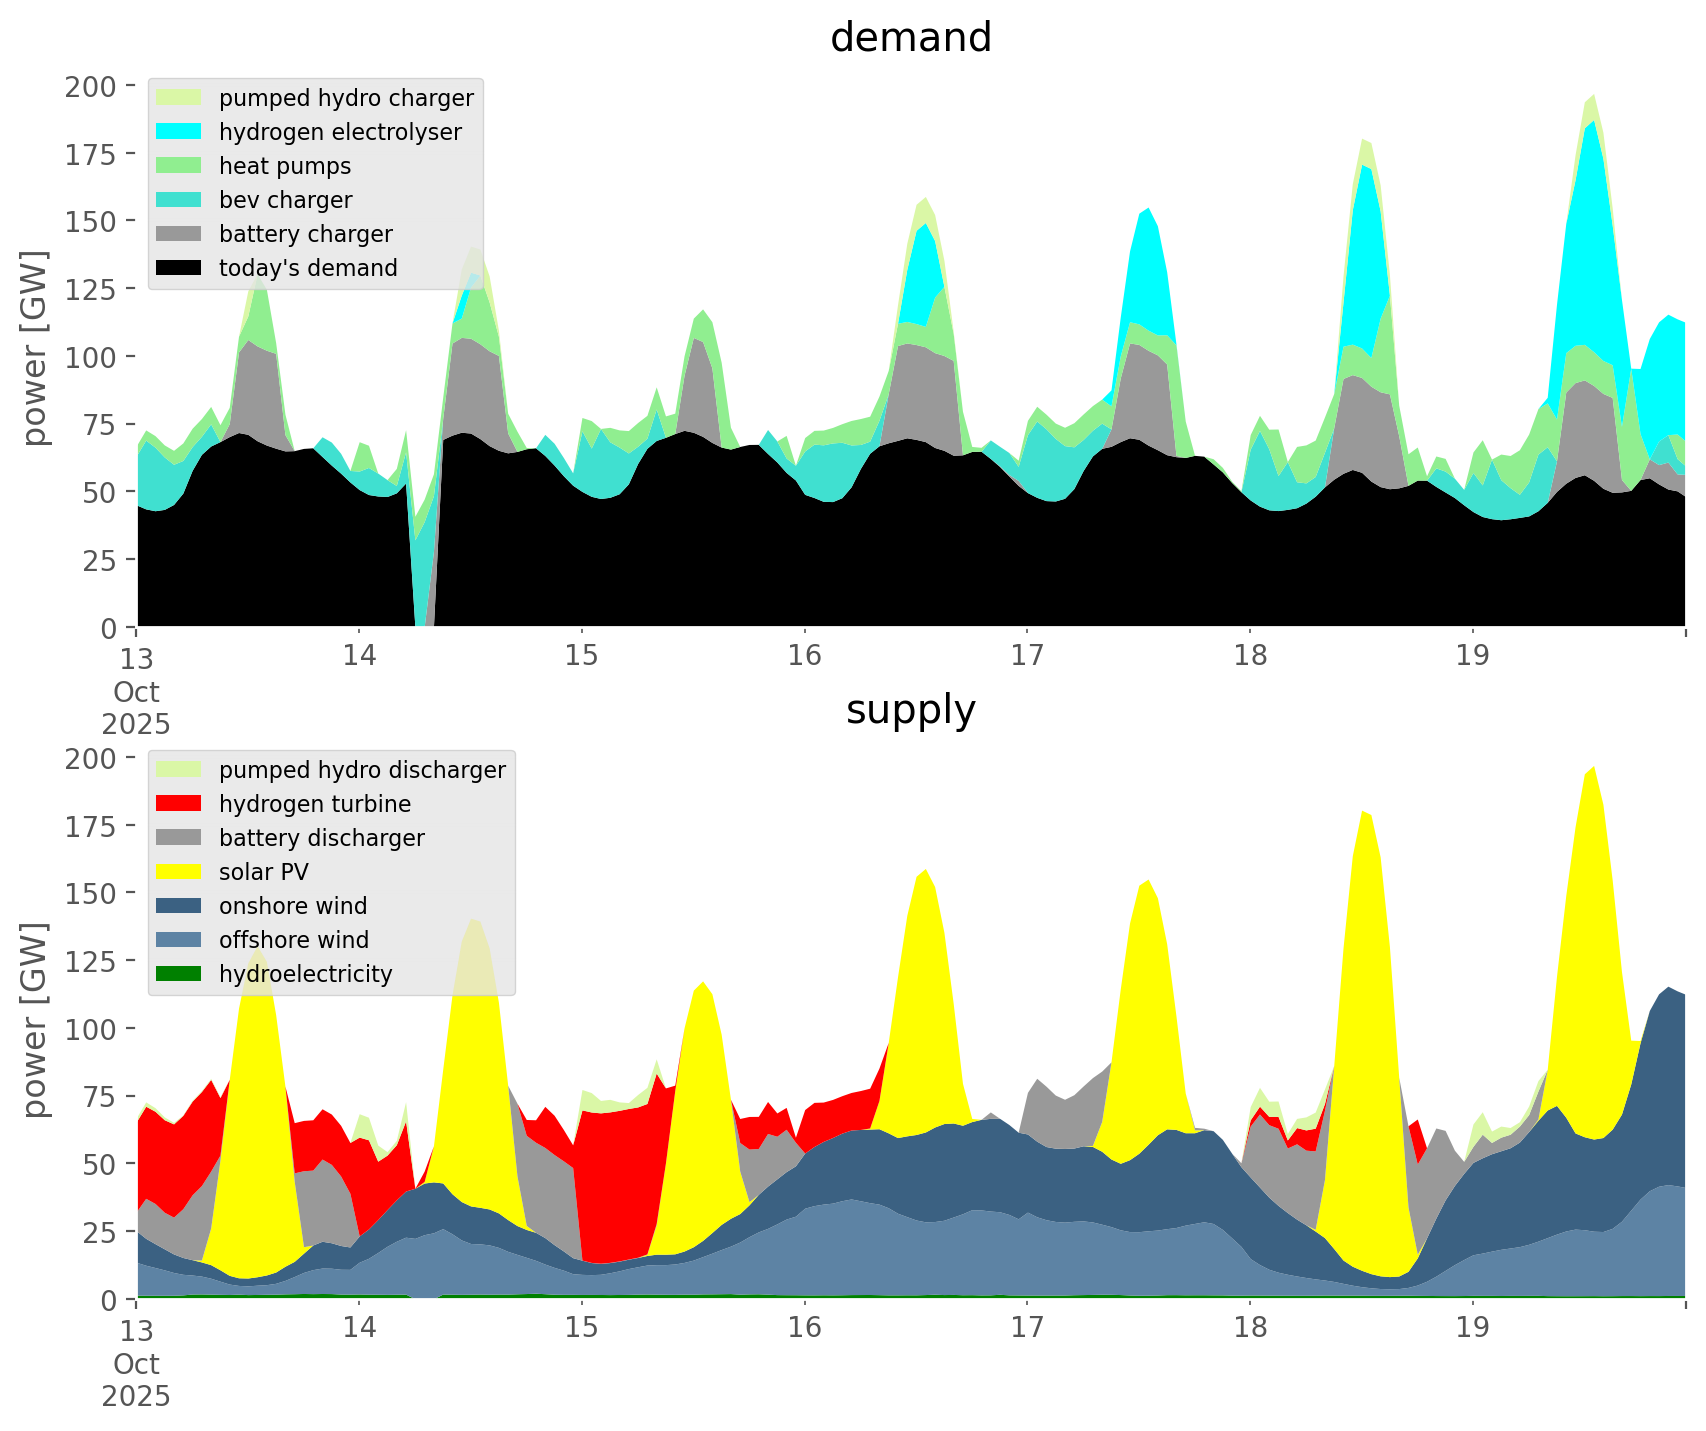Select the pumped hydro discharger legend label
Viewport: 1706px width, 1431px height.
click(x=362, y=770)
